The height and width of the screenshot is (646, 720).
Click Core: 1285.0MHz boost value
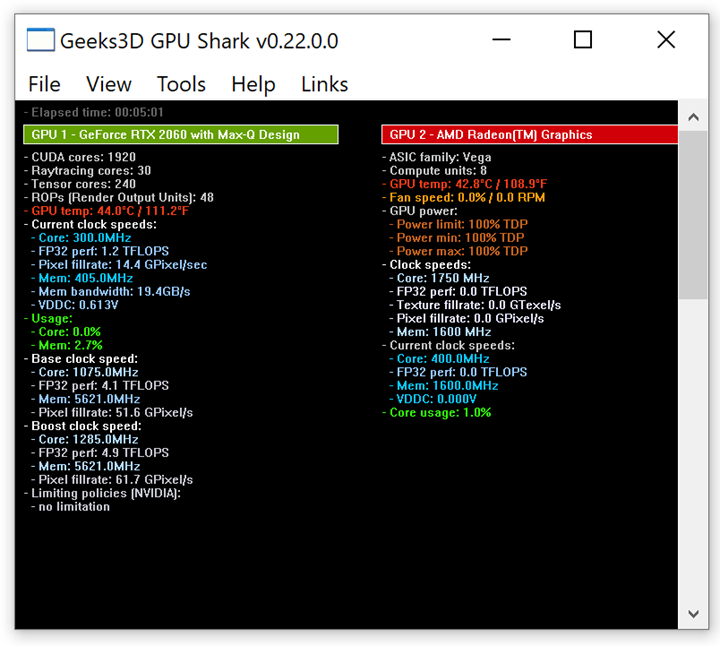coord(85,439)
